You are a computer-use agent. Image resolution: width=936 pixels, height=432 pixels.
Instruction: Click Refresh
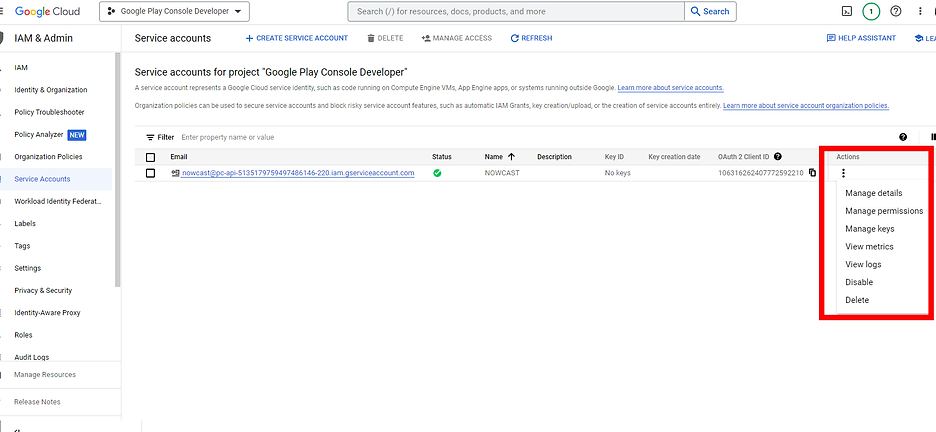(x=531, y=38)
